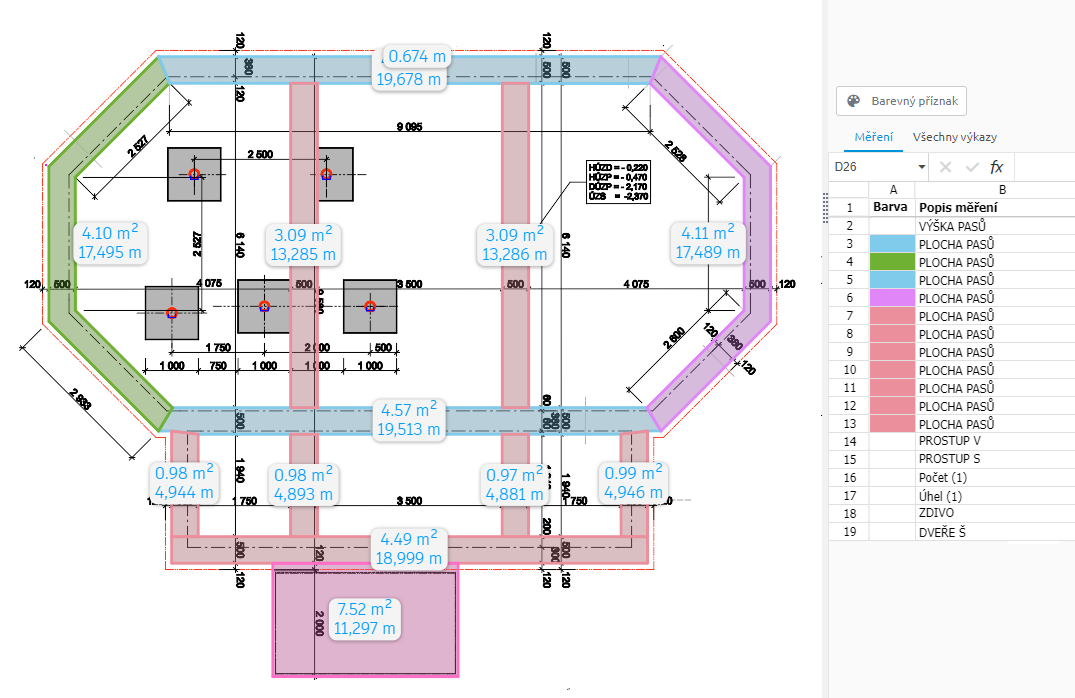Select the green color swatch in row 4
Viewport: 1075px width, 698px height.
coord(891,262)
